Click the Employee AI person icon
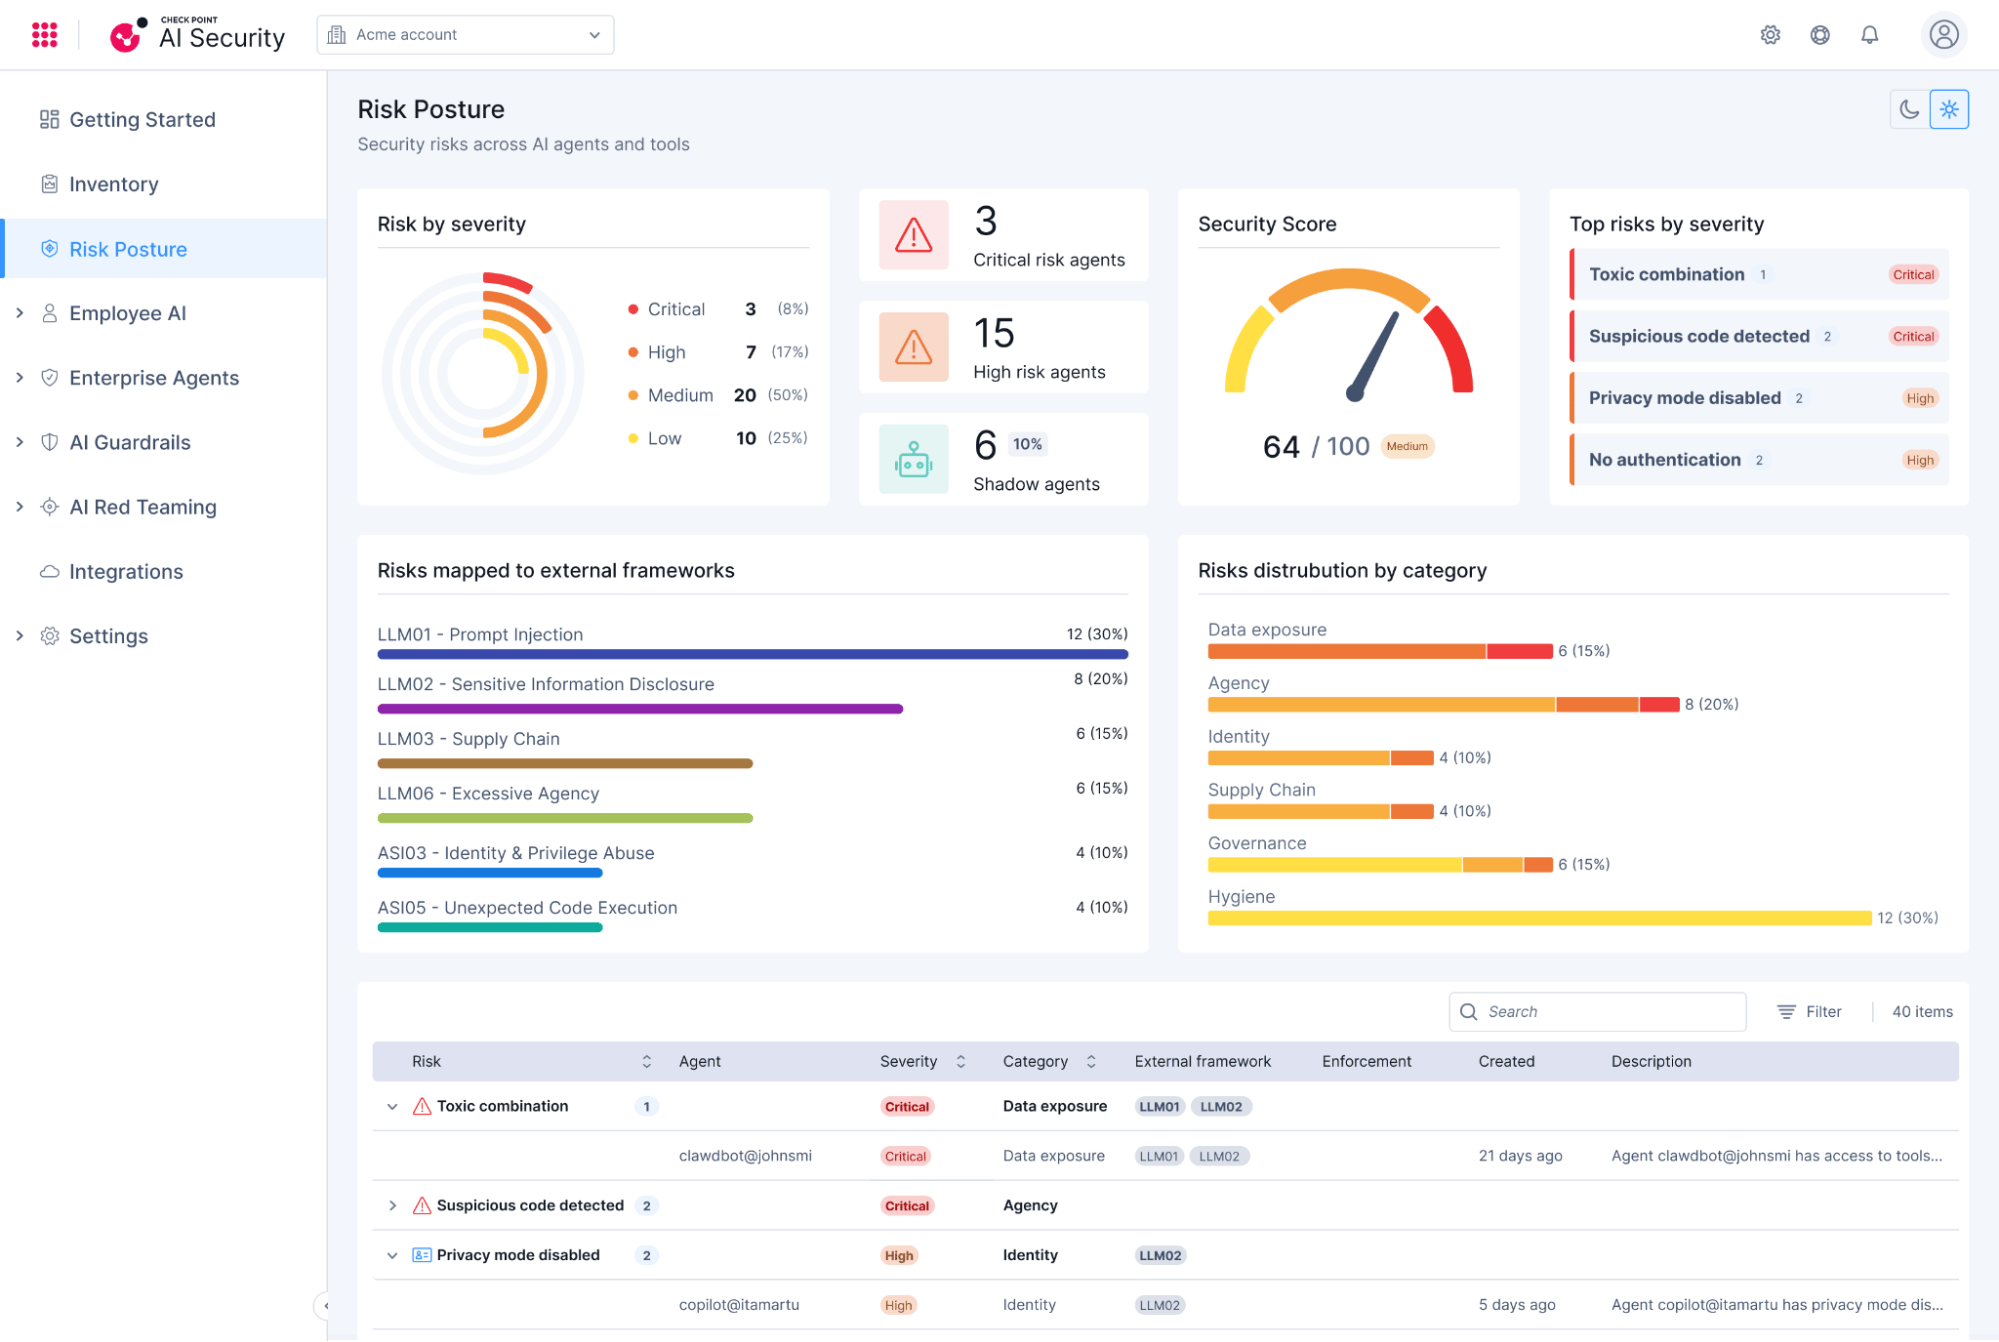 click(x=49, y=313)
